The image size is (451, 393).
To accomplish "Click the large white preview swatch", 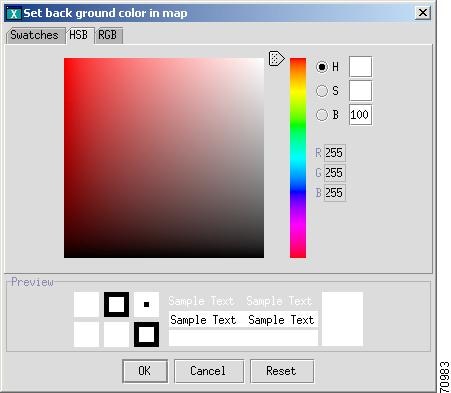I will (x=342, y=319).
